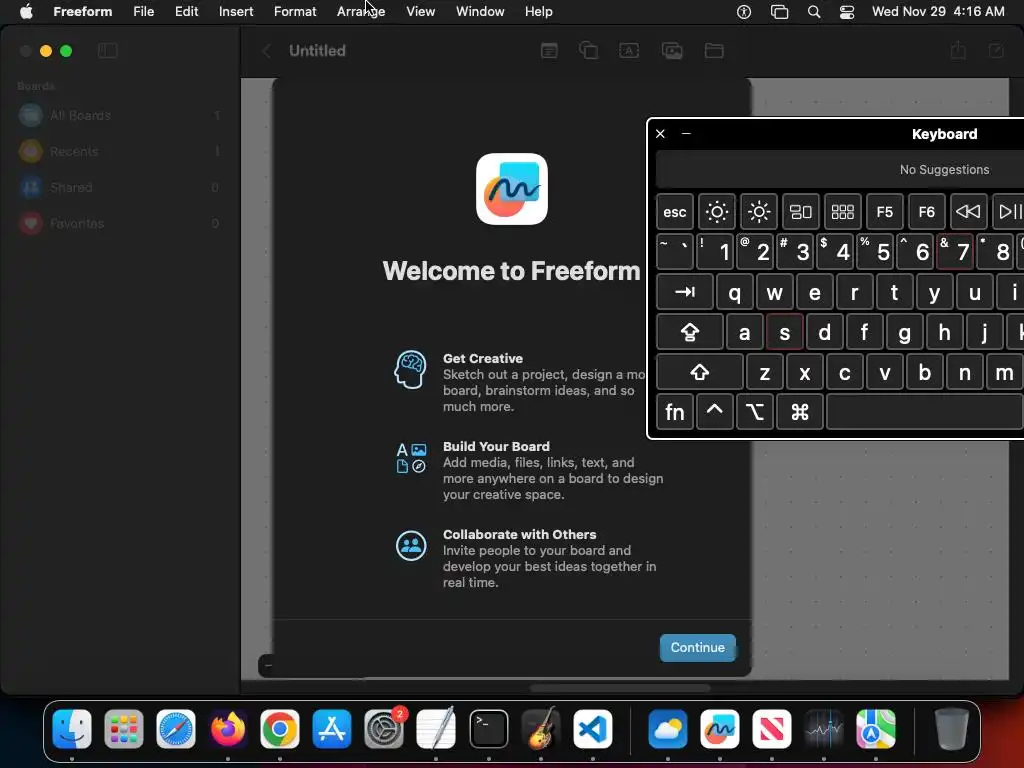The height and width of the screenshot is (768, 1024).
Task: Open the shapes tool in toolbar
Action: pyautogui.click(x=588, y=50)
